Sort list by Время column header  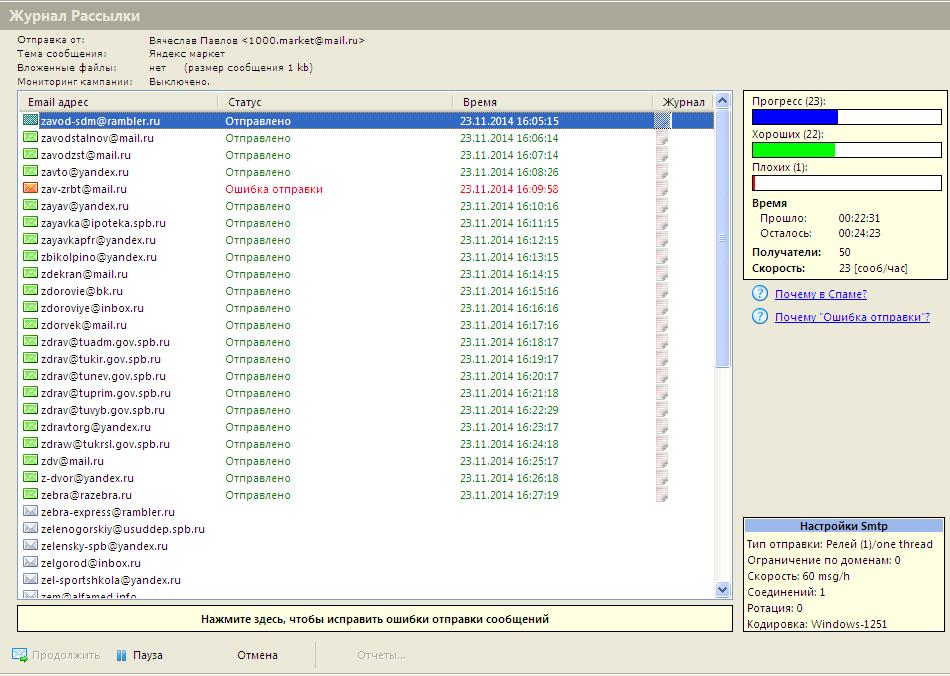coord(552,102)
